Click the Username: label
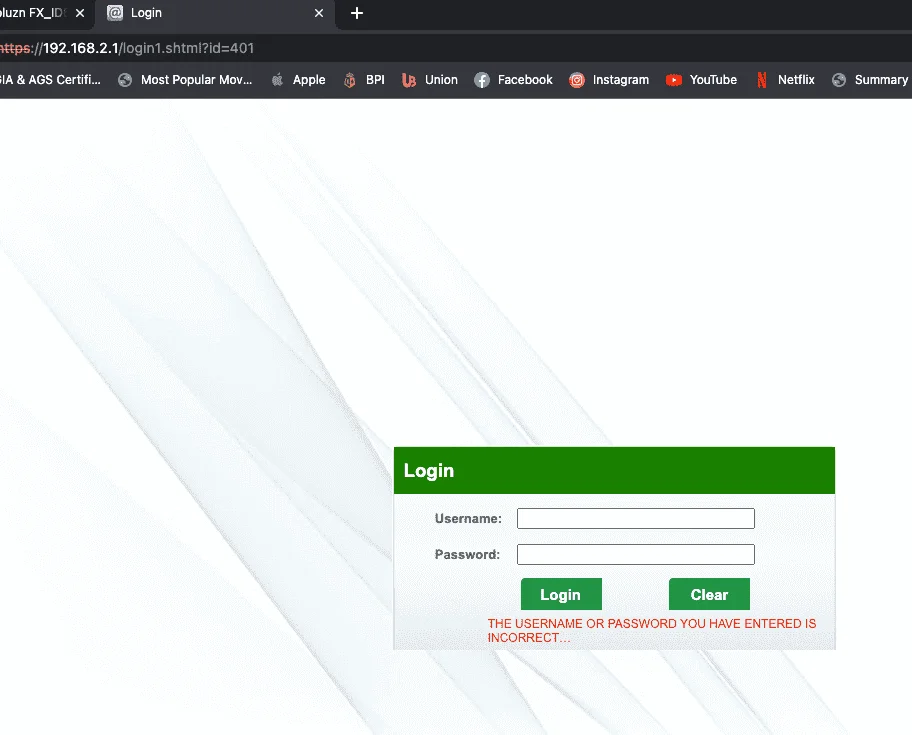 click(x=468, y=519)
